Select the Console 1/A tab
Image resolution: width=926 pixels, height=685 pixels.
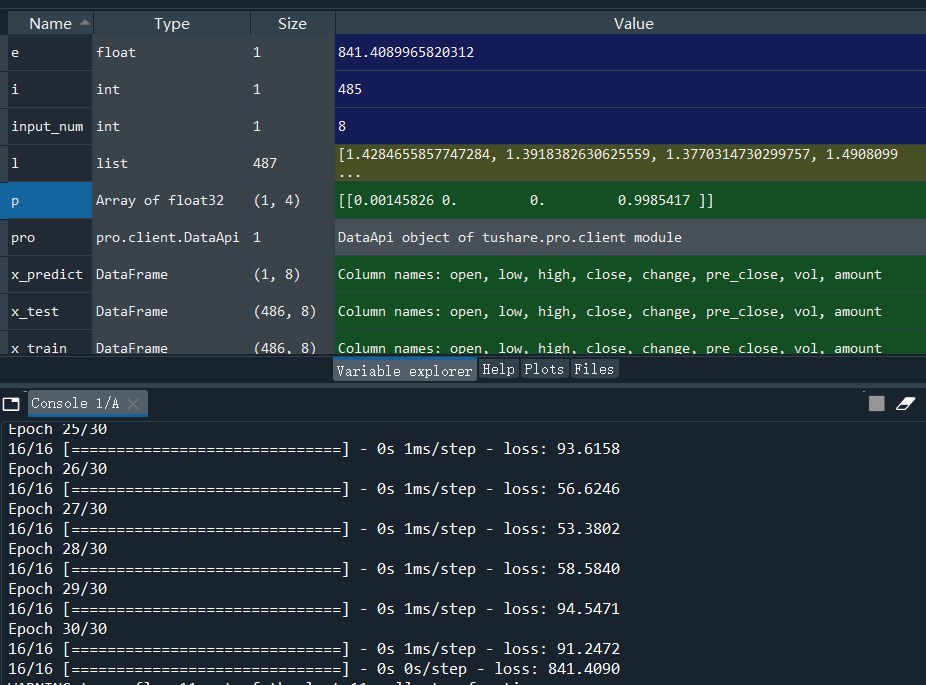click(87, 403)
